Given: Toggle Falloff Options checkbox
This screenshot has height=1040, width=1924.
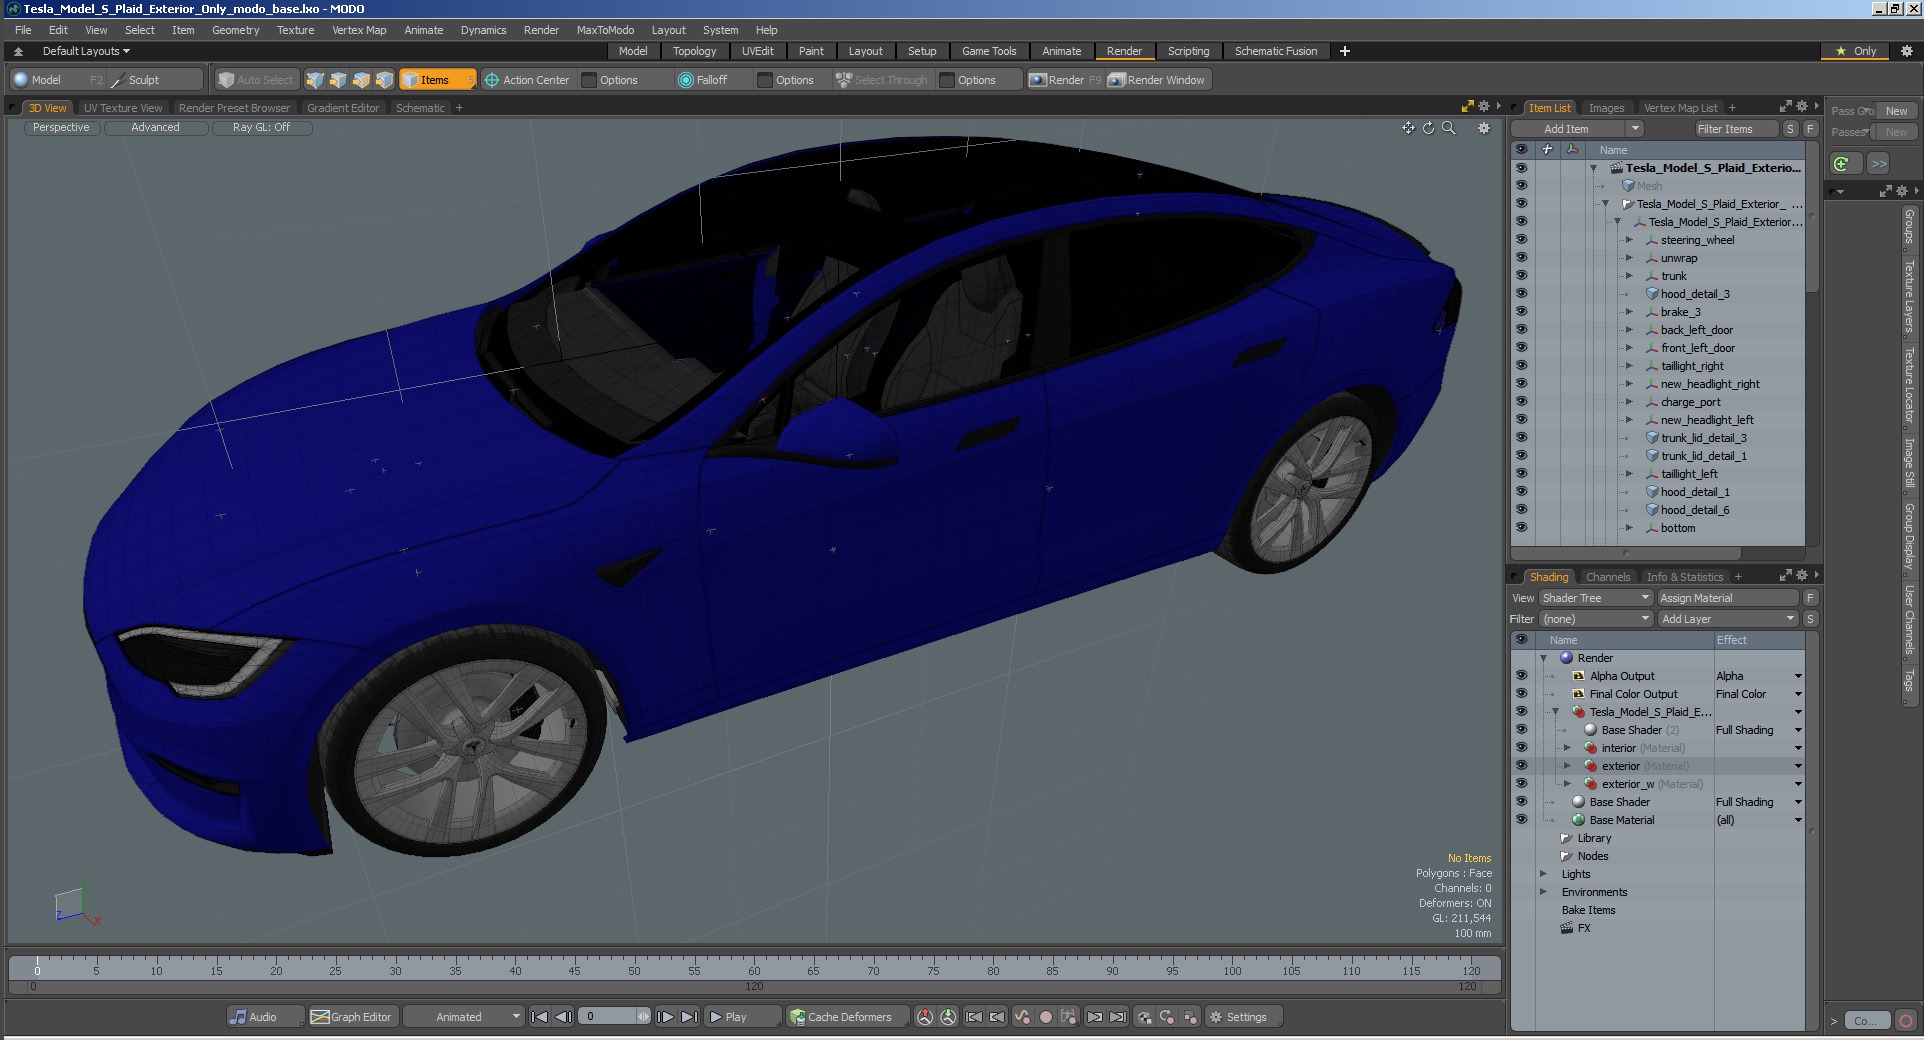Looking at the screenshot, I should (x=765, y=80).
